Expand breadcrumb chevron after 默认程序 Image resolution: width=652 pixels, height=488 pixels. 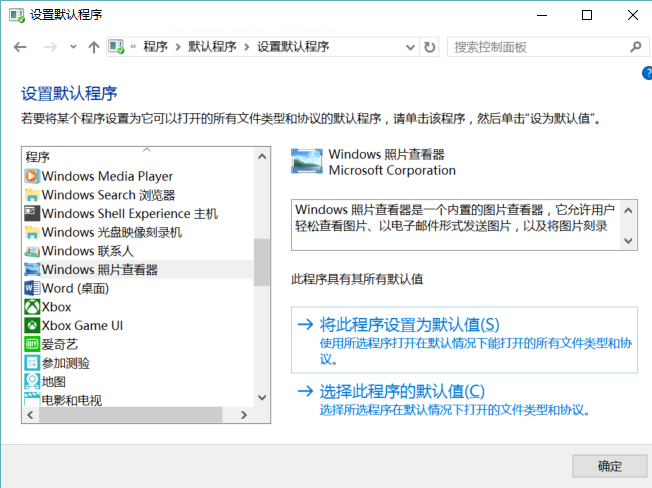point(247,47)
